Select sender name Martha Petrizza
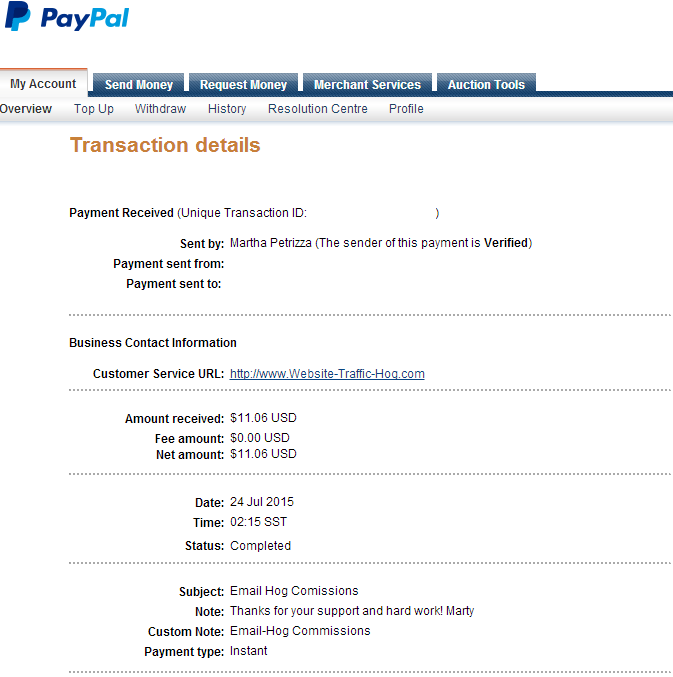673x677 pixels. [x=271, y=243]
